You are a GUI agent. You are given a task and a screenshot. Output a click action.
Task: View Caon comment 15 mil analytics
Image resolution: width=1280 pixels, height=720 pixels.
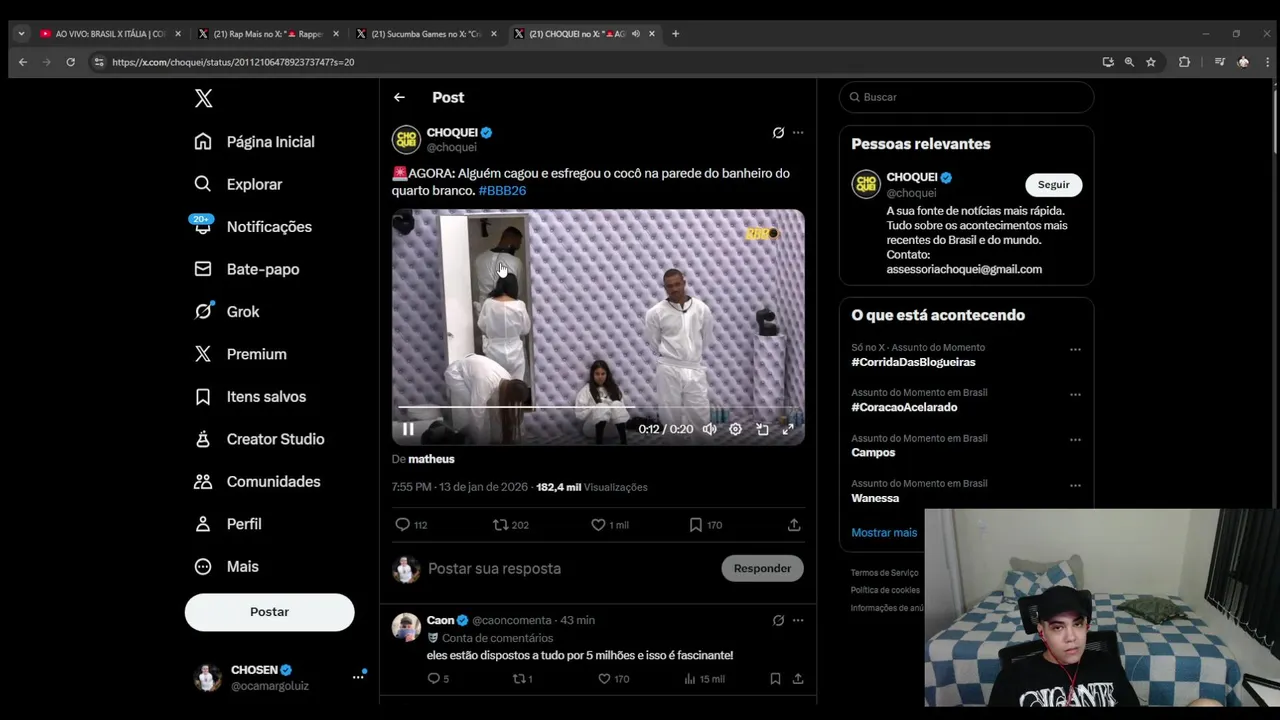click(704, 679)
